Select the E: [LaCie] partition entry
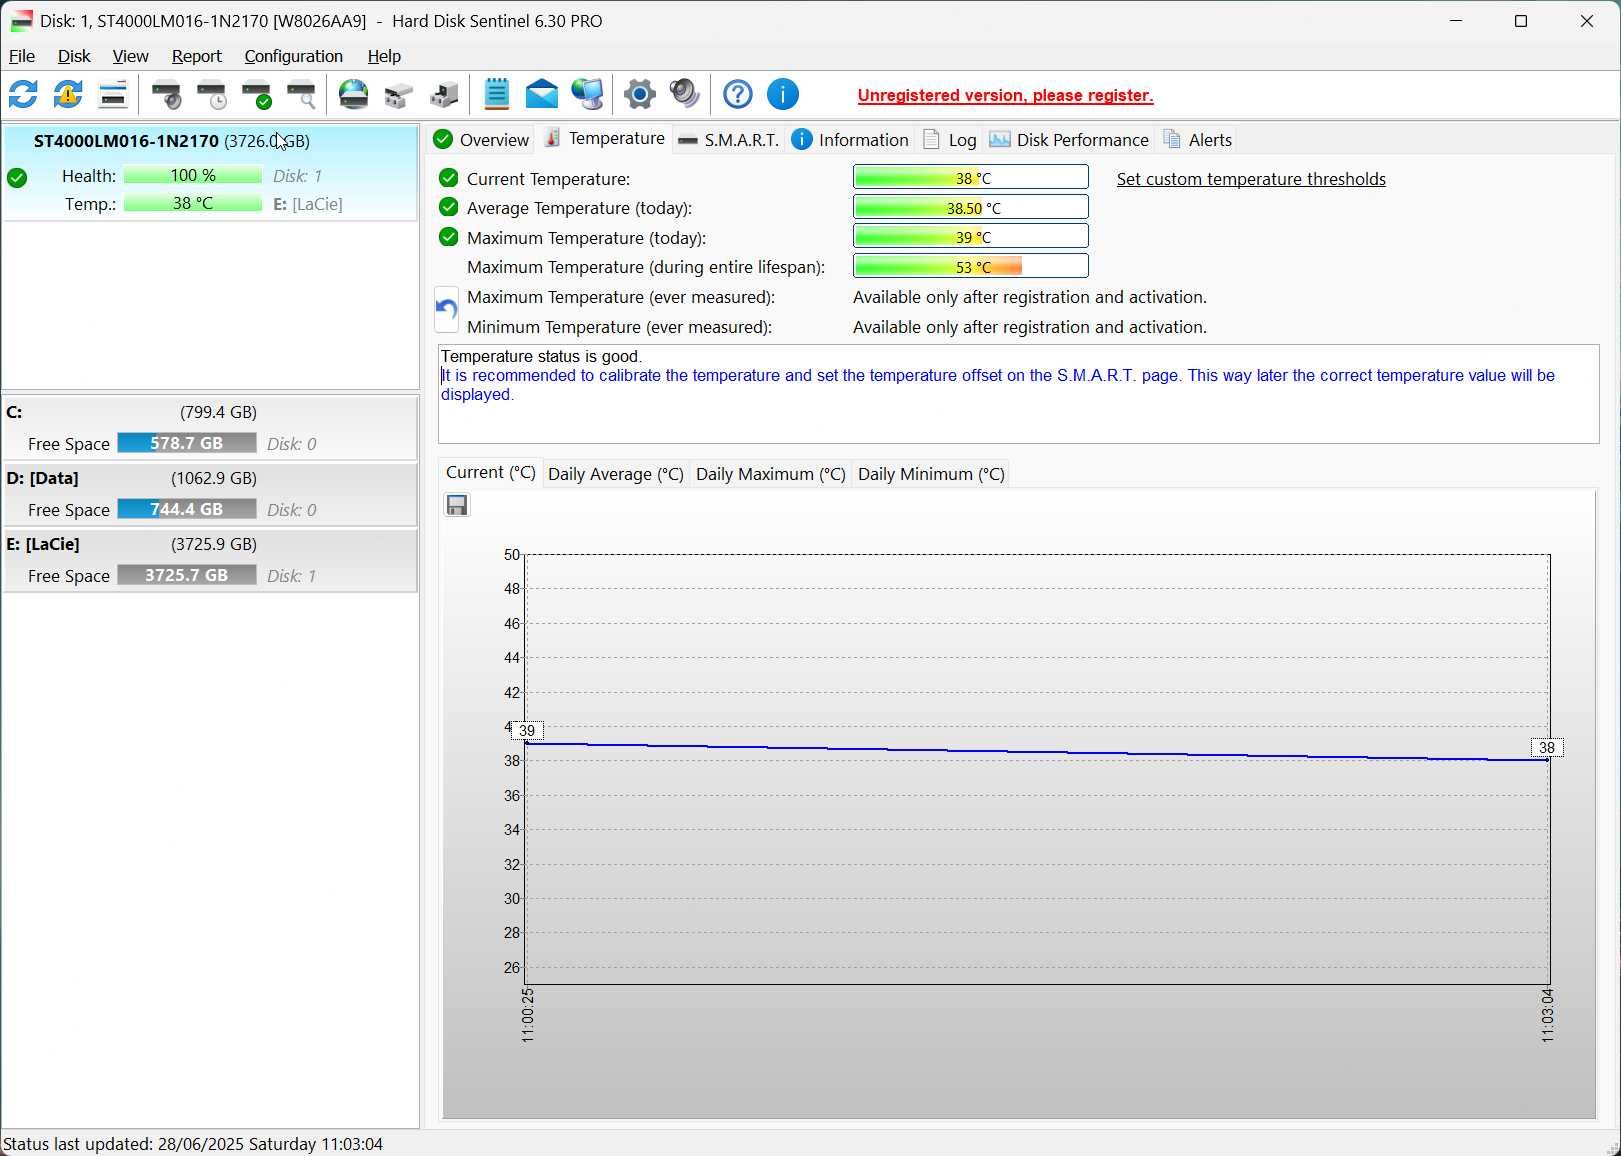 coord(210,560)
